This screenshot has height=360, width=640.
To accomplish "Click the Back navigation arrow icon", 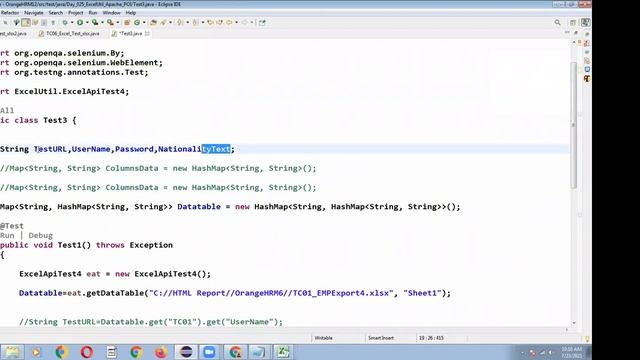I will coord(229,22).
